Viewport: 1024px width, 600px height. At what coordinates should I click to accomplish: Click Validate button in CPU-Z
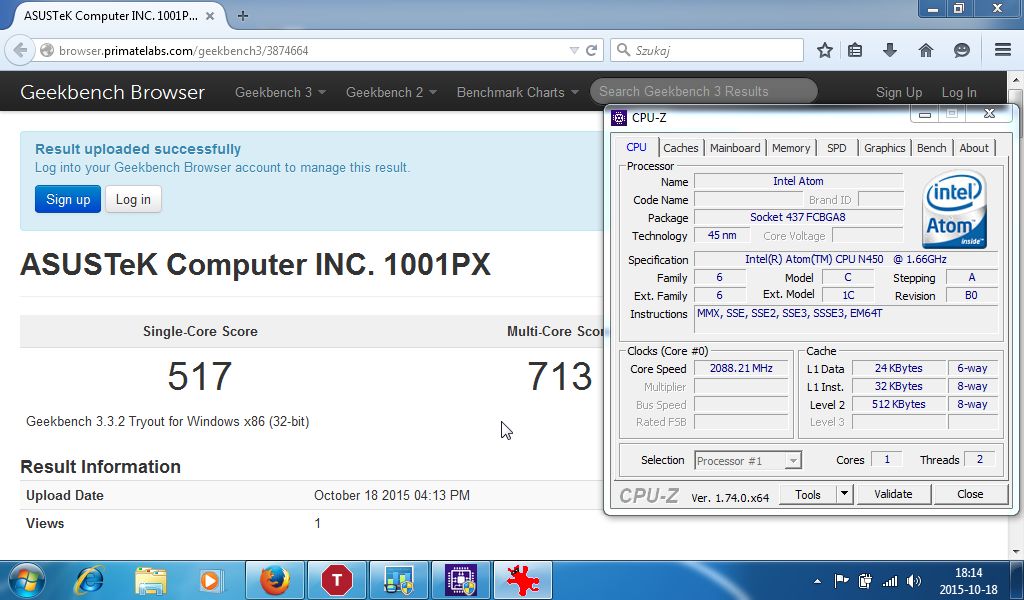893,494
